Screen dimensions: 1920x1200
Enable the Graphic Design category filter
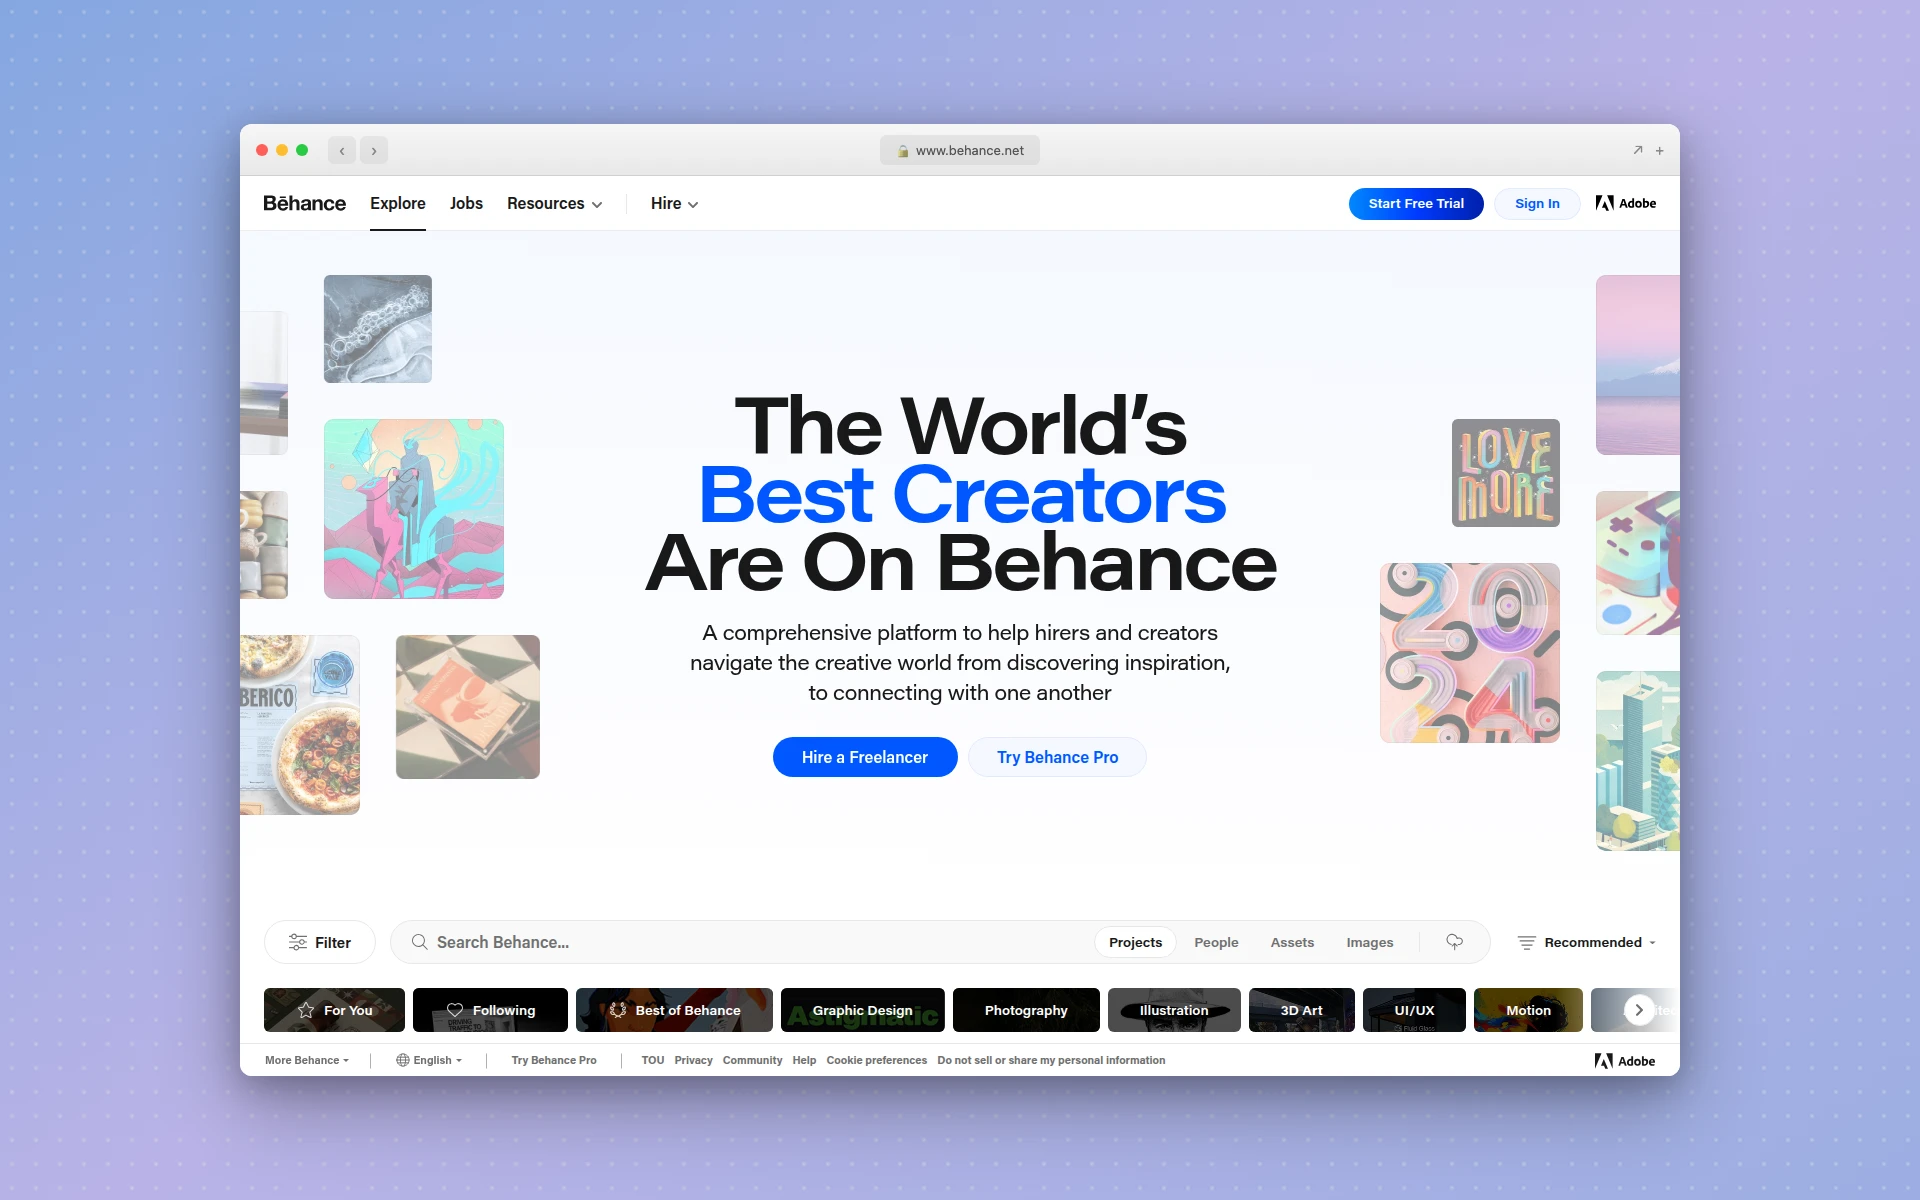pyautogui.click(x=862, y=1010)
